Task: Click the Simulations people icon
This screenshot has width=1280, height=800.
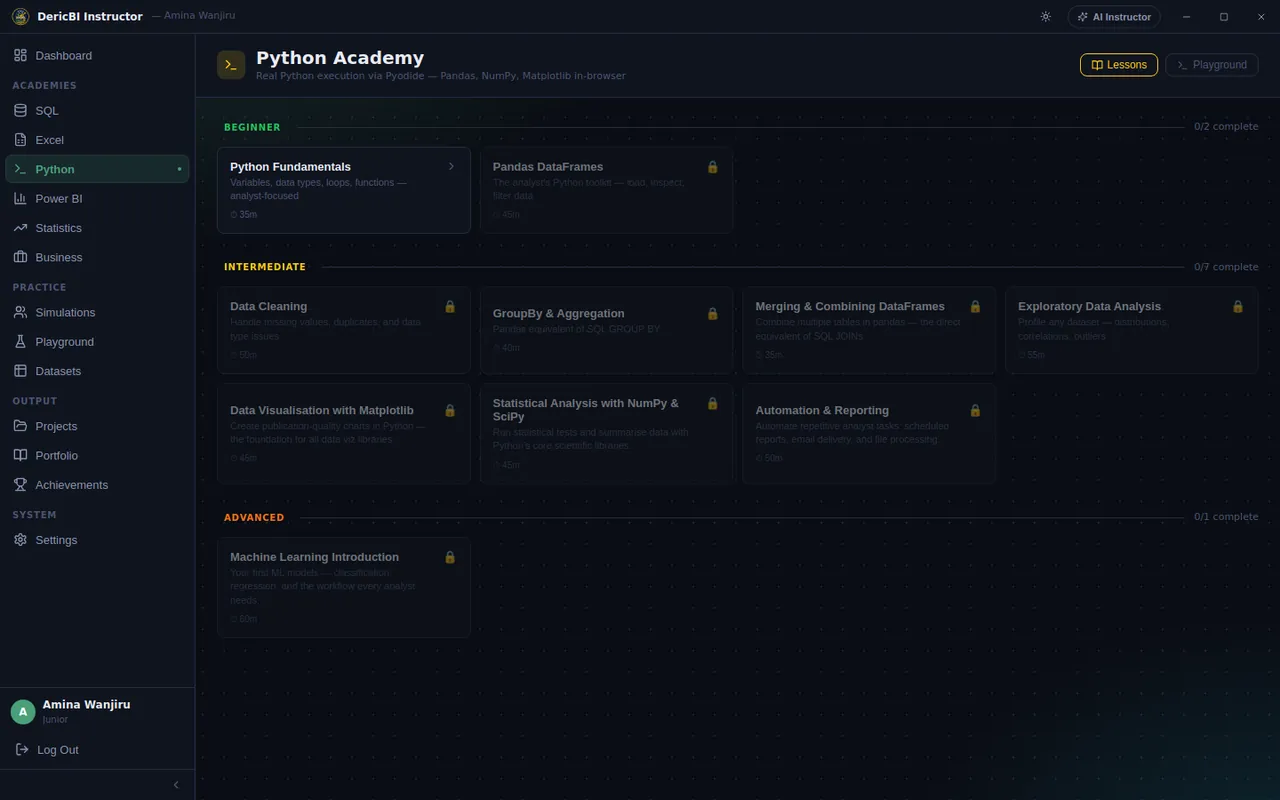Action: point(20,312)
